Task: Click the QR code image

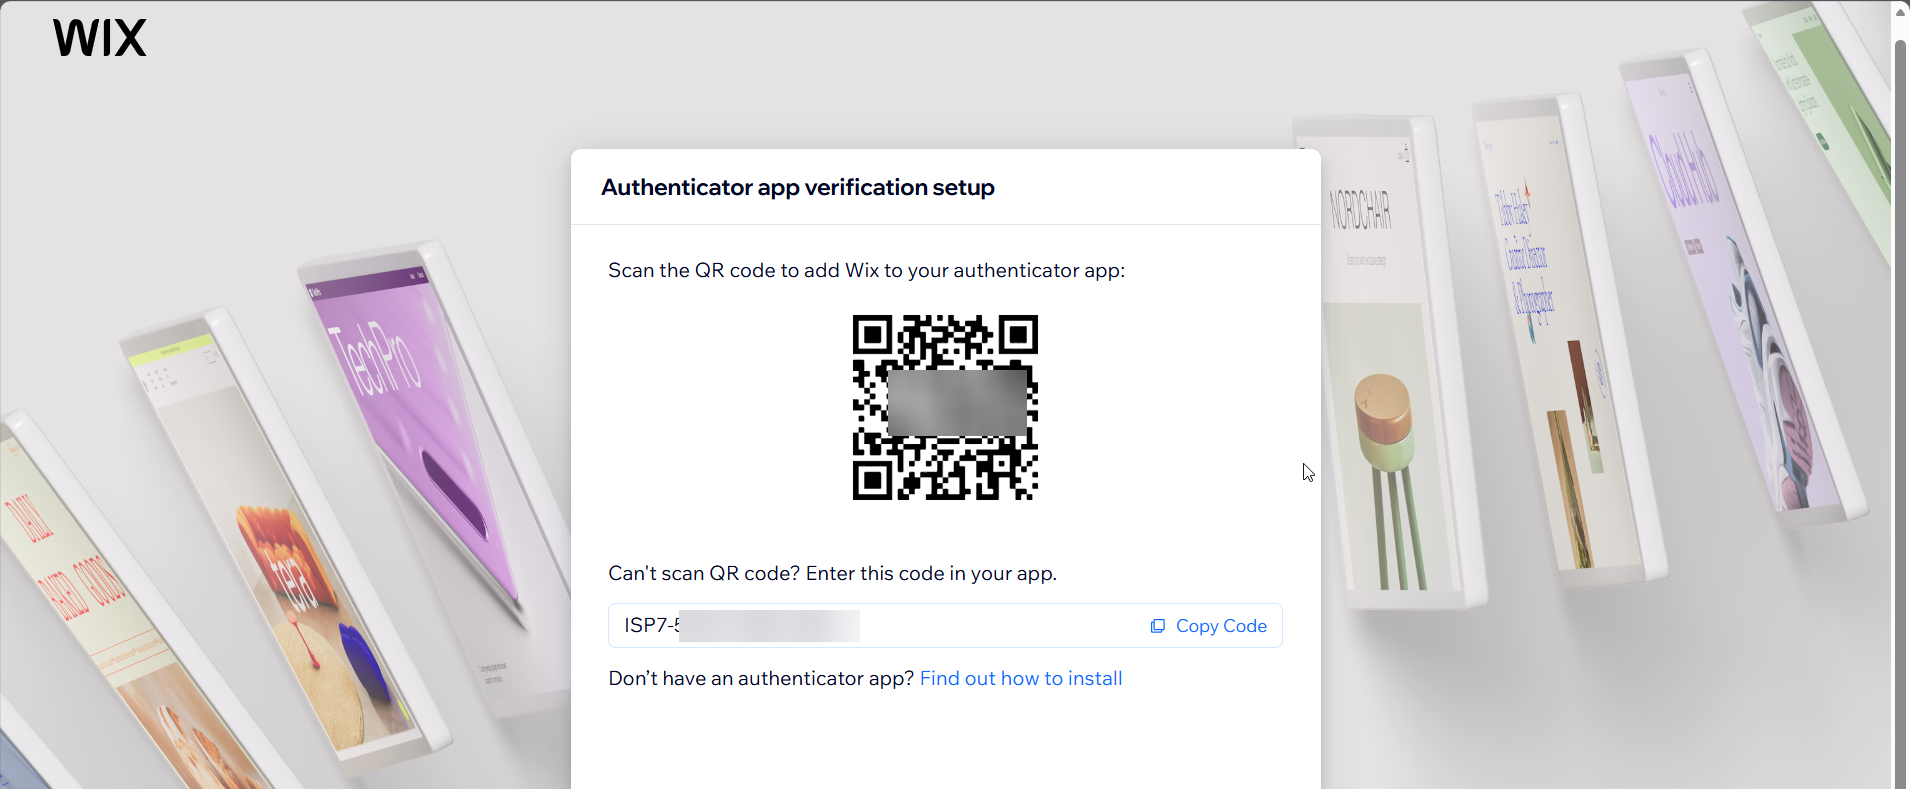Action: (x=945, y=407)
